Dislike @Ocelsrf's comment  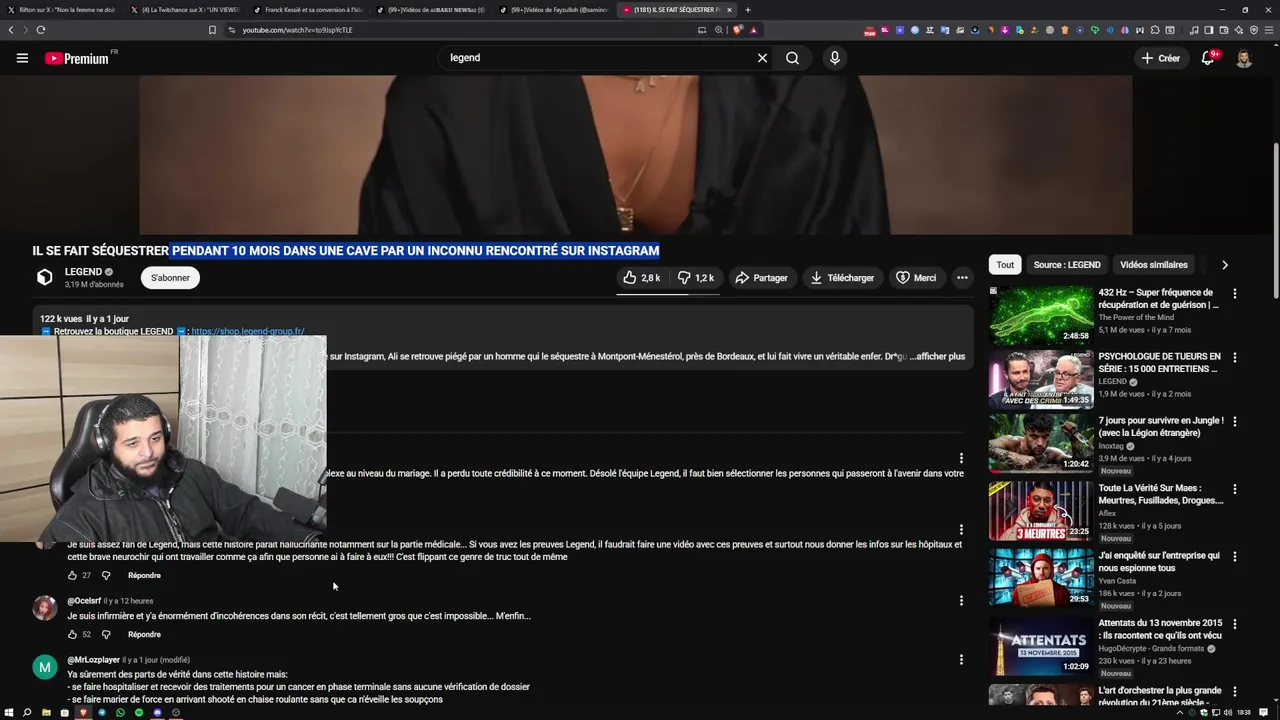tap(106, 635)
